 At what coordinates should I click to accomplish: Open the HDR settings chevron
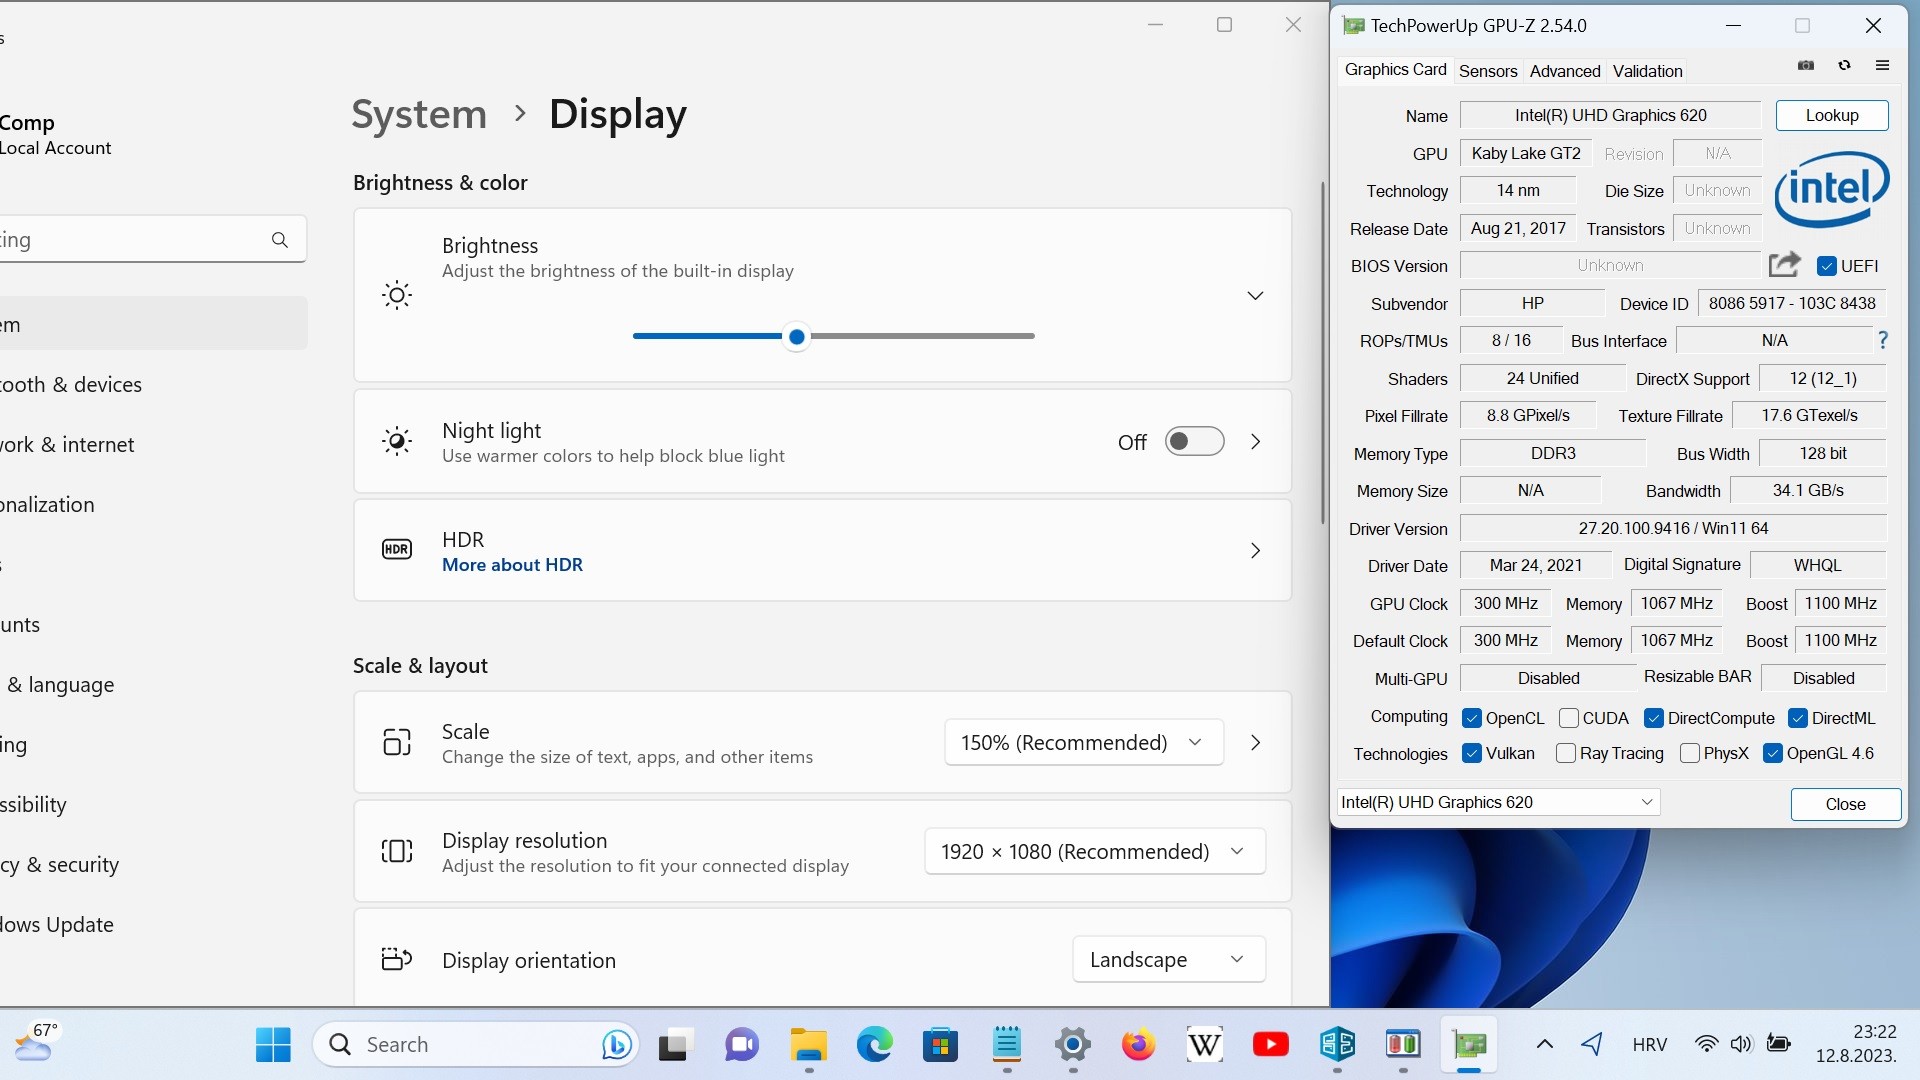tap(1255, 551)
